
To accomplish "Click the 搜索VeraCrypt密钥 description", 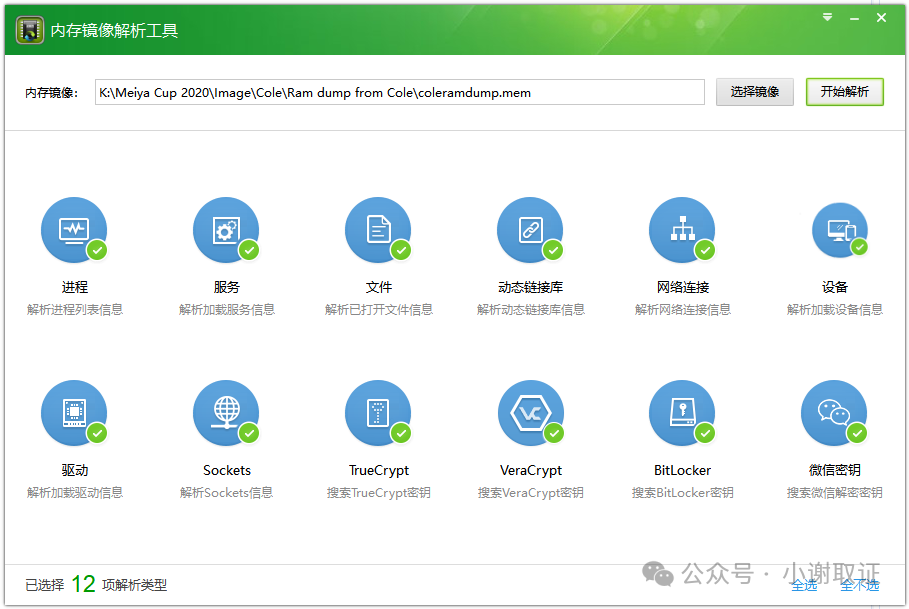I will (x=530, y=493).
